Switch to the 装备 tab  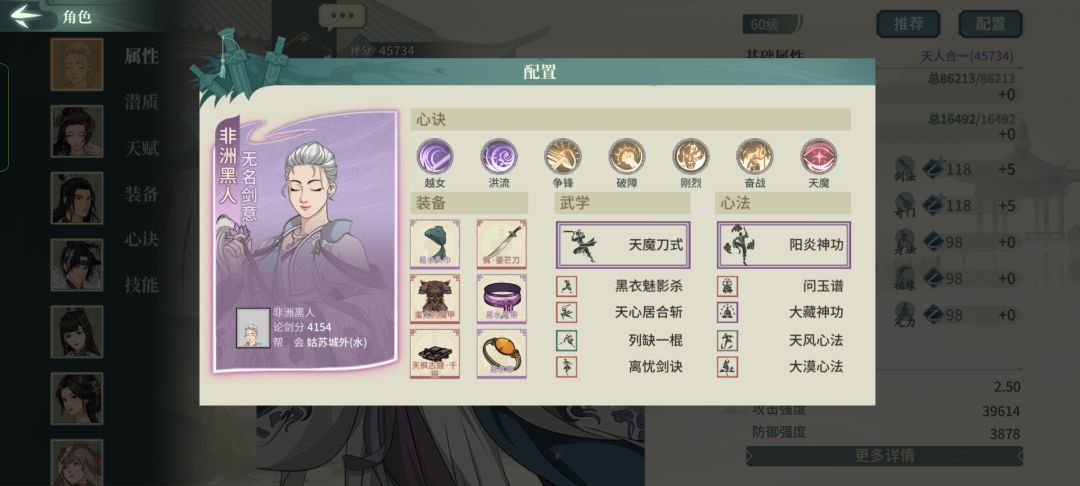[x=141, y=193]
